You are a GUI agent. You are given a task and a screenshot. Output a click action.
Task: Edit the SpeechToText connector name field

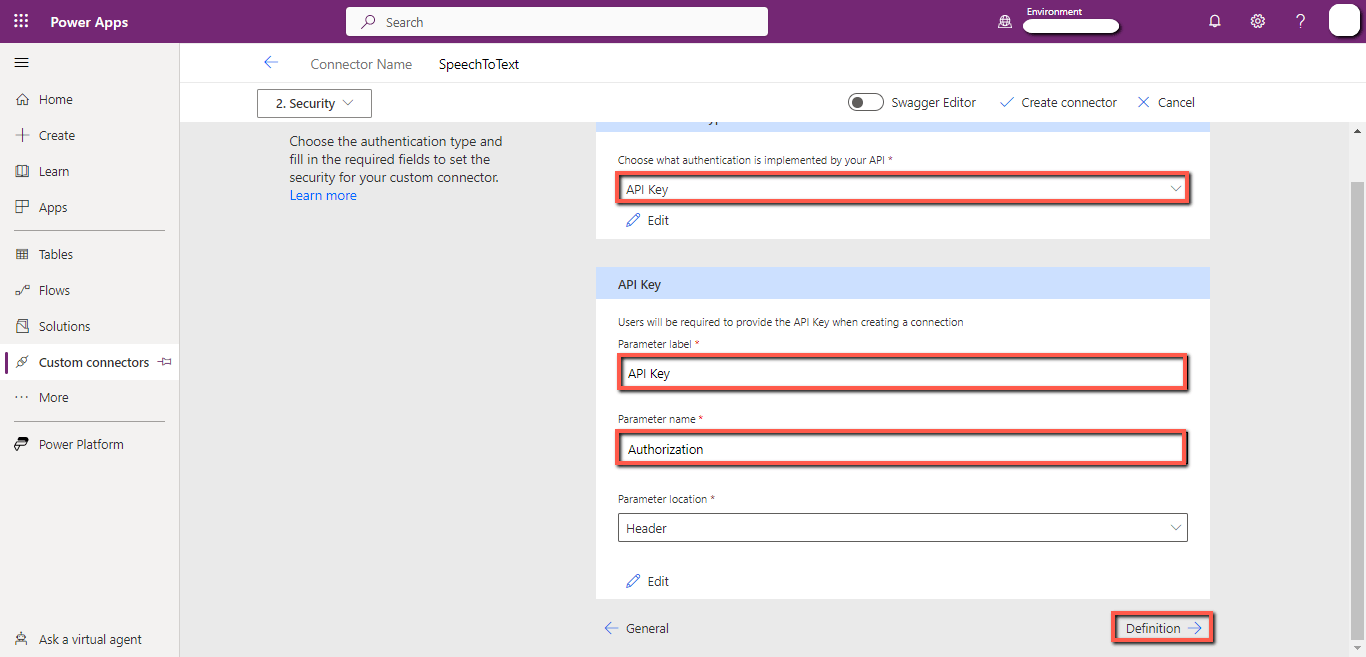coord(479,64)
